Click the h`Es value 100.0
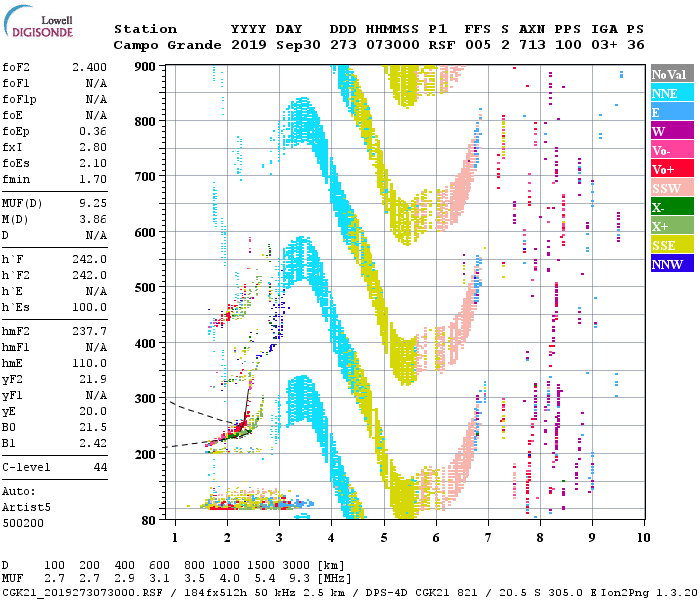The image size is (700, 600). (89, 308)
